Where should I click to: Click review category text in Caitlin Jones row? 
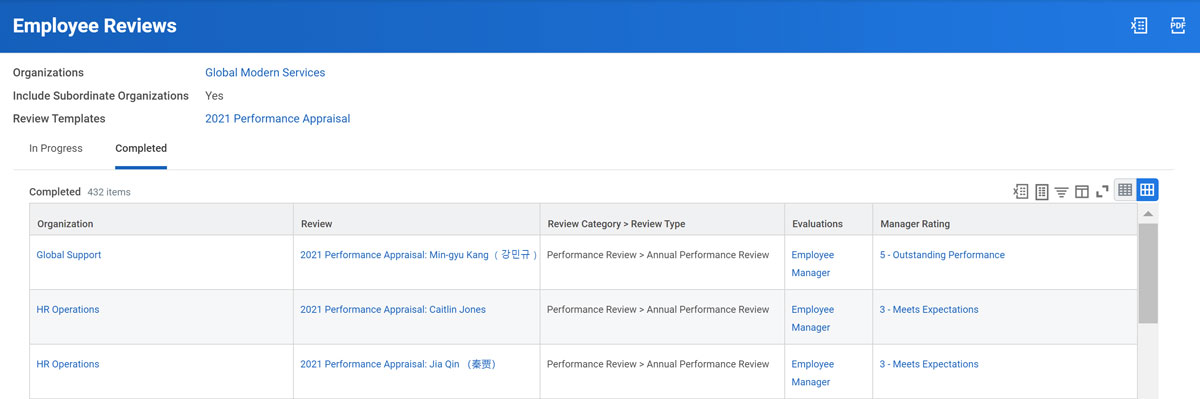658,310
